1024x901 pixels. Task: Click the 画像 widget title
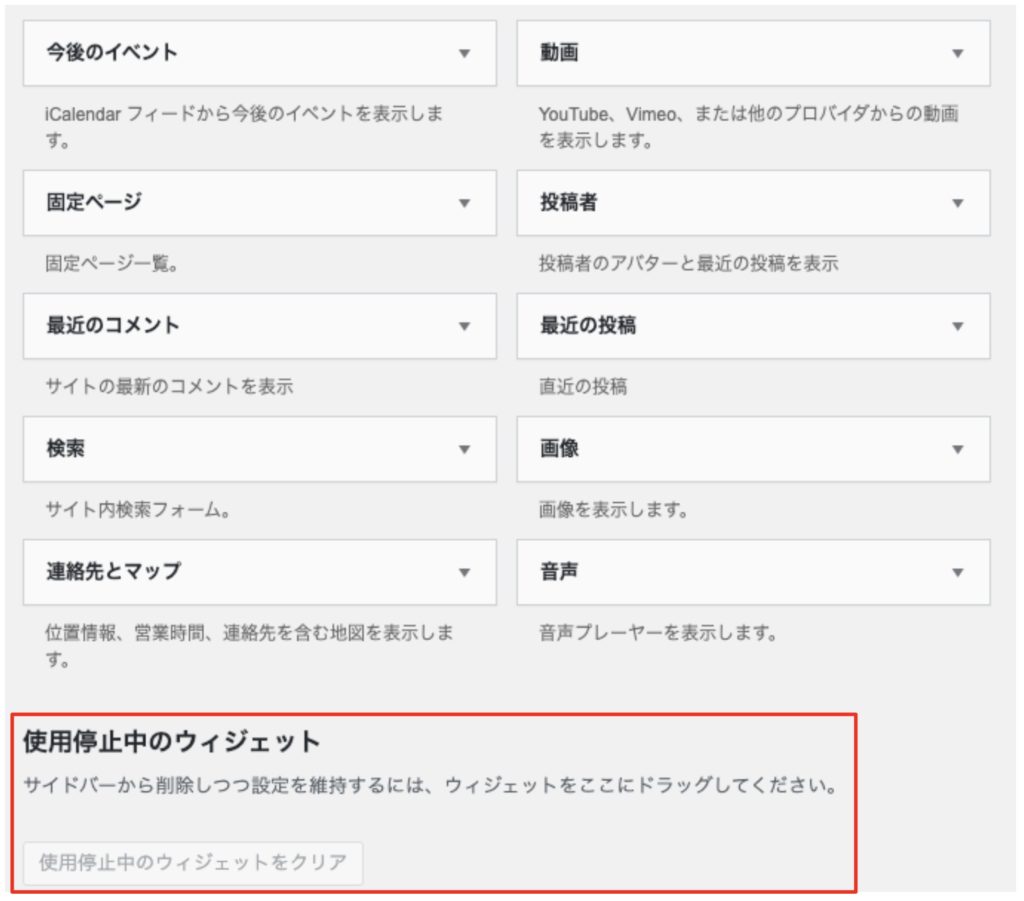(x=559, y=449)
